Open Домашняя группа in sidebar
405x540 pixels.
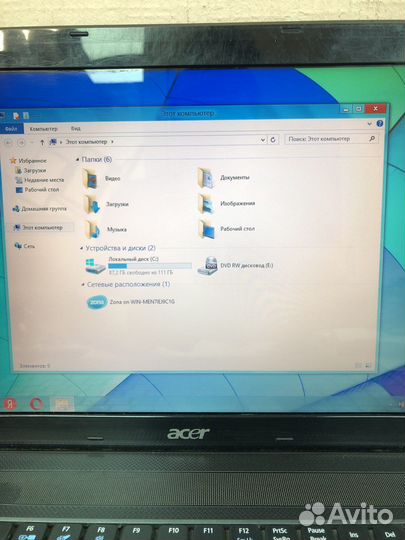point(40,209)
